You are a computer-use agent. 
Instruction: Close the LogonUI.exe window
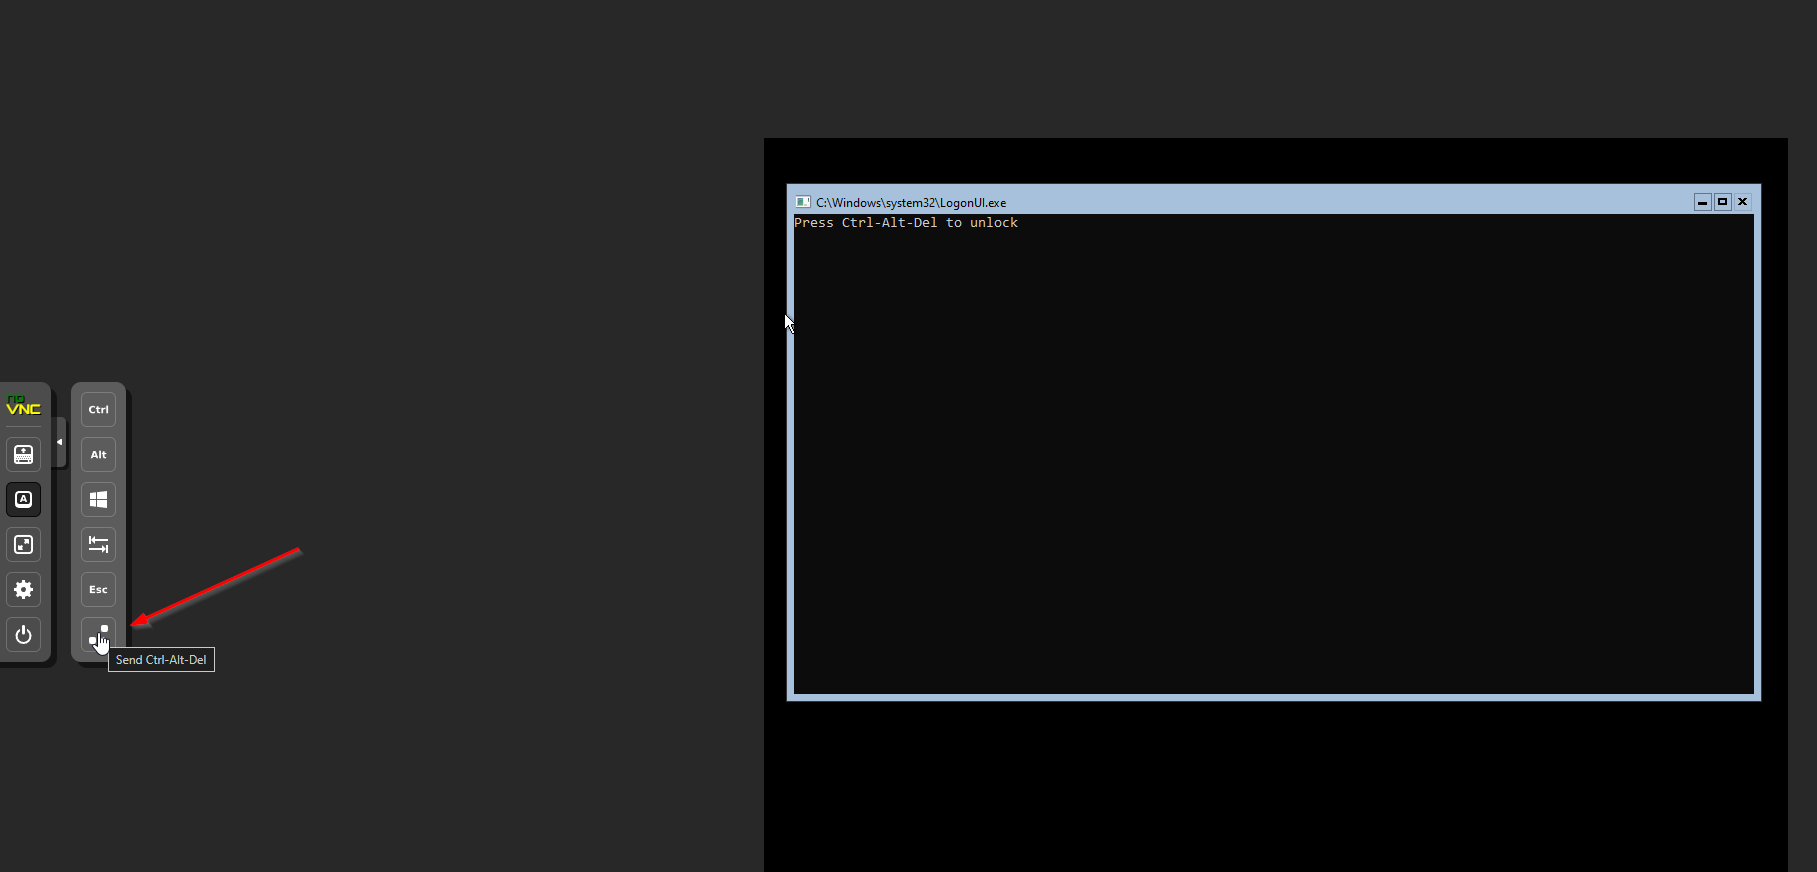pos(1742,202)
